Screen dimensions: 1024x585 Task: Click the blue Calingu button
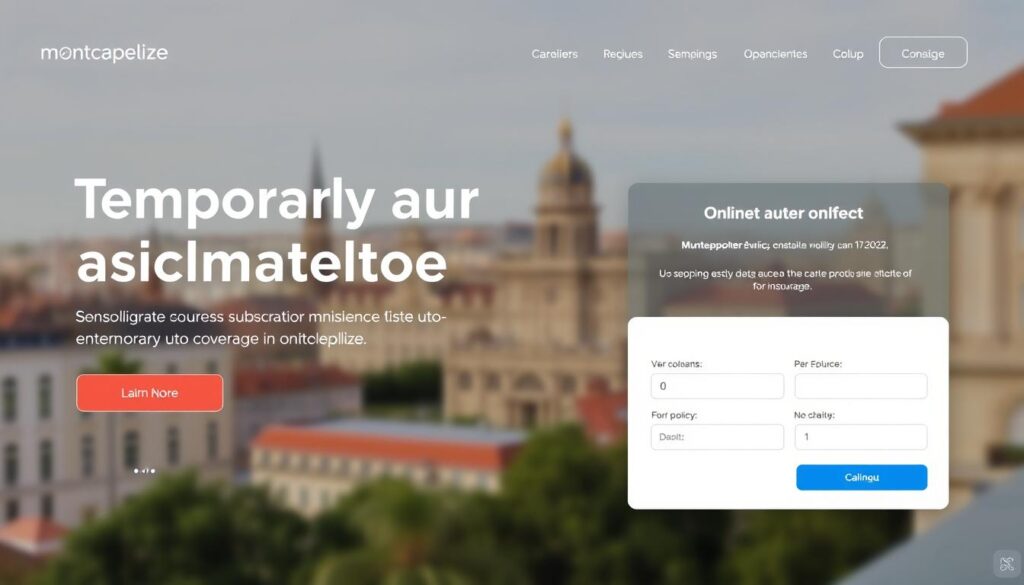[x=861, y=477]
